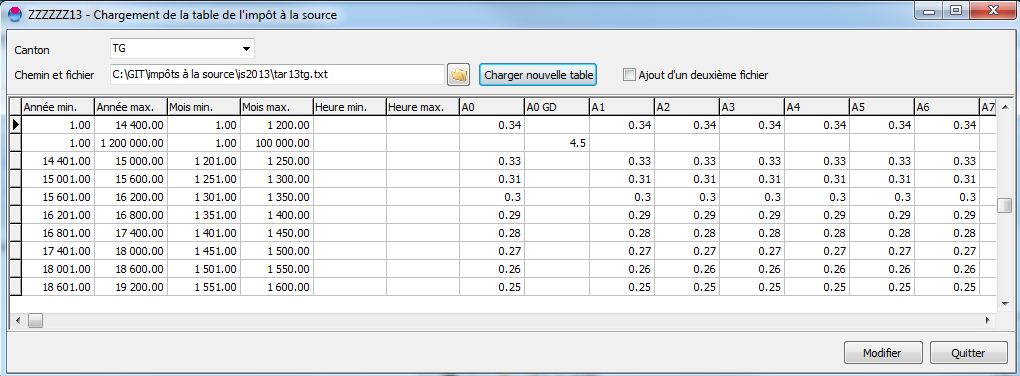Image resolution: width=1020 pixels, height=376 pixels.
Task: Click cell 1 400.00 in Mois max.
Action: 276,215
